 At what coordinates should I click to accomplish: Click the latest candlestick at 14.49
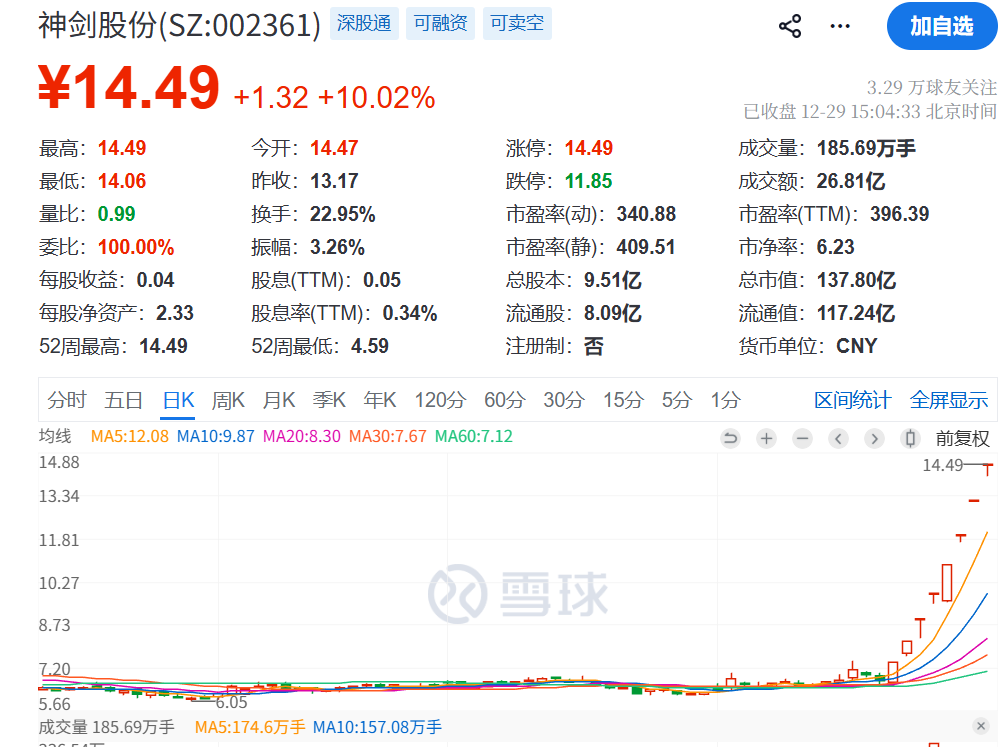(988, 469)
